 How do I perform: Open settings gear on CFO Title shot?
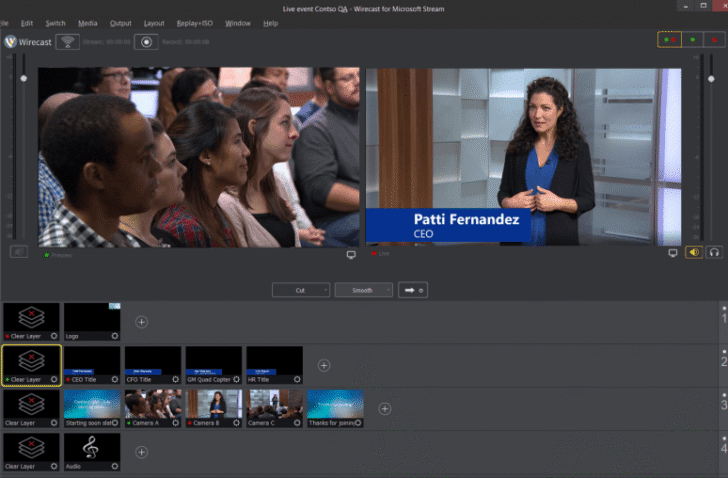coord(176,380)
